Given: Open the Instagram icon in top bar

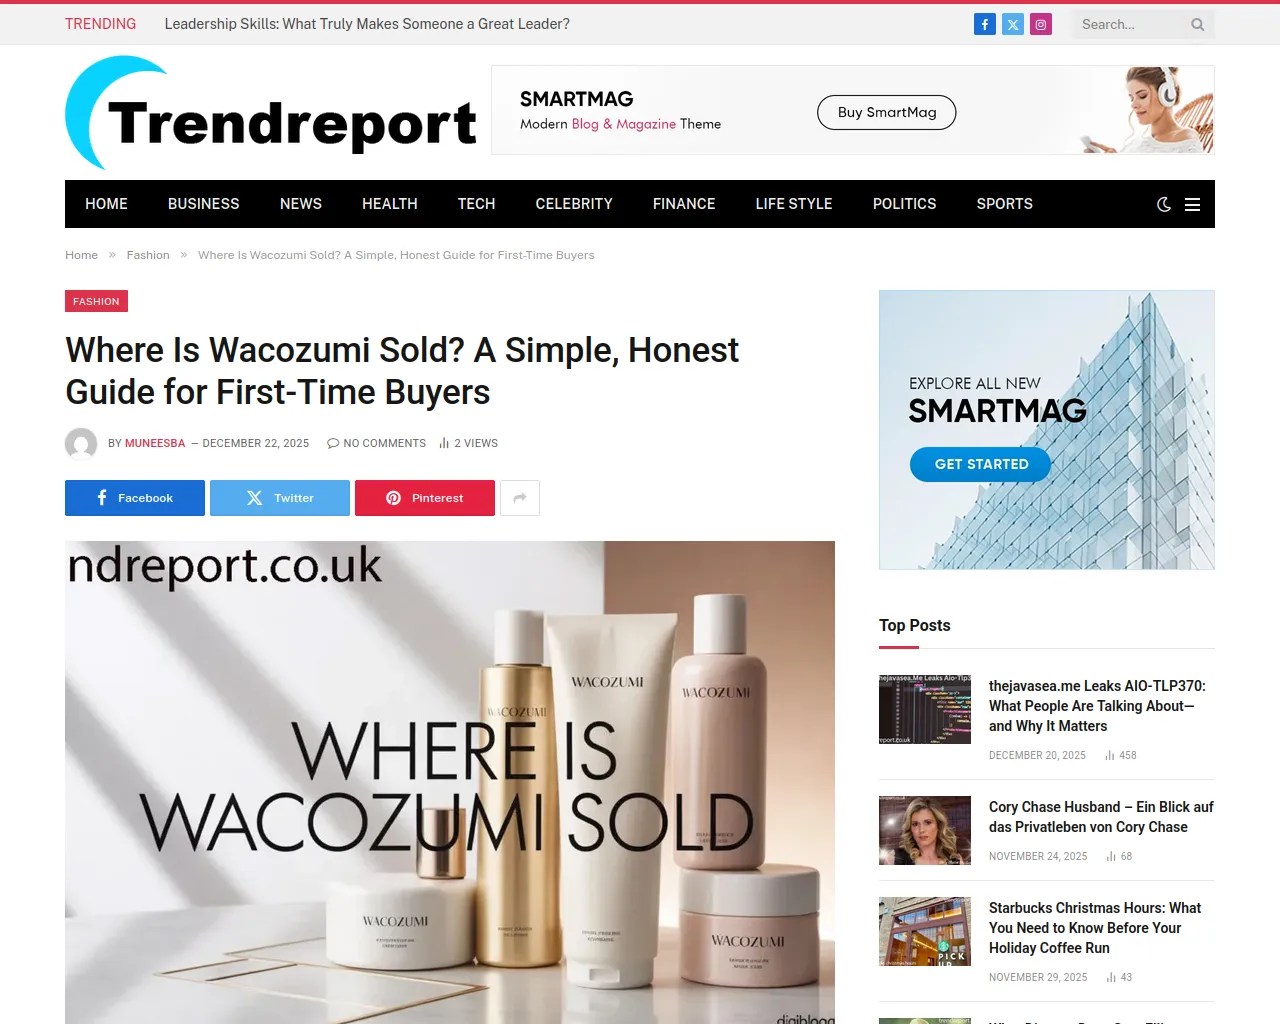Looking at the screenshot, I should pyautogui.click(x=1041, y=24).
